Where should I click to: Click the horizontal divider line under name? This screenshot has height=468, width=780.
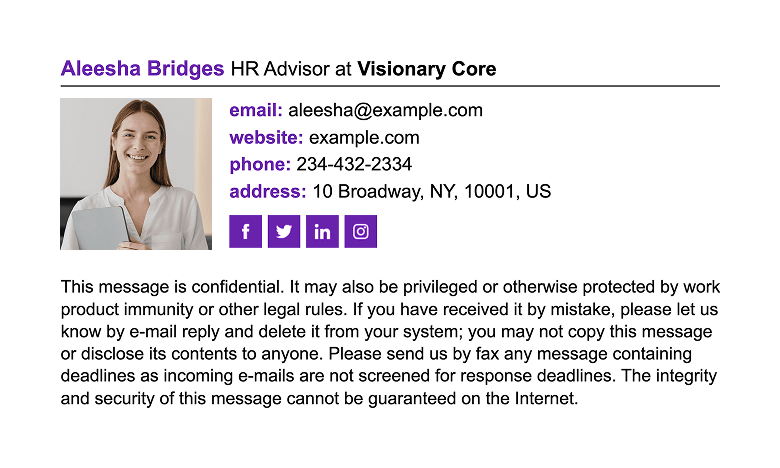click(x=390, y=86)
